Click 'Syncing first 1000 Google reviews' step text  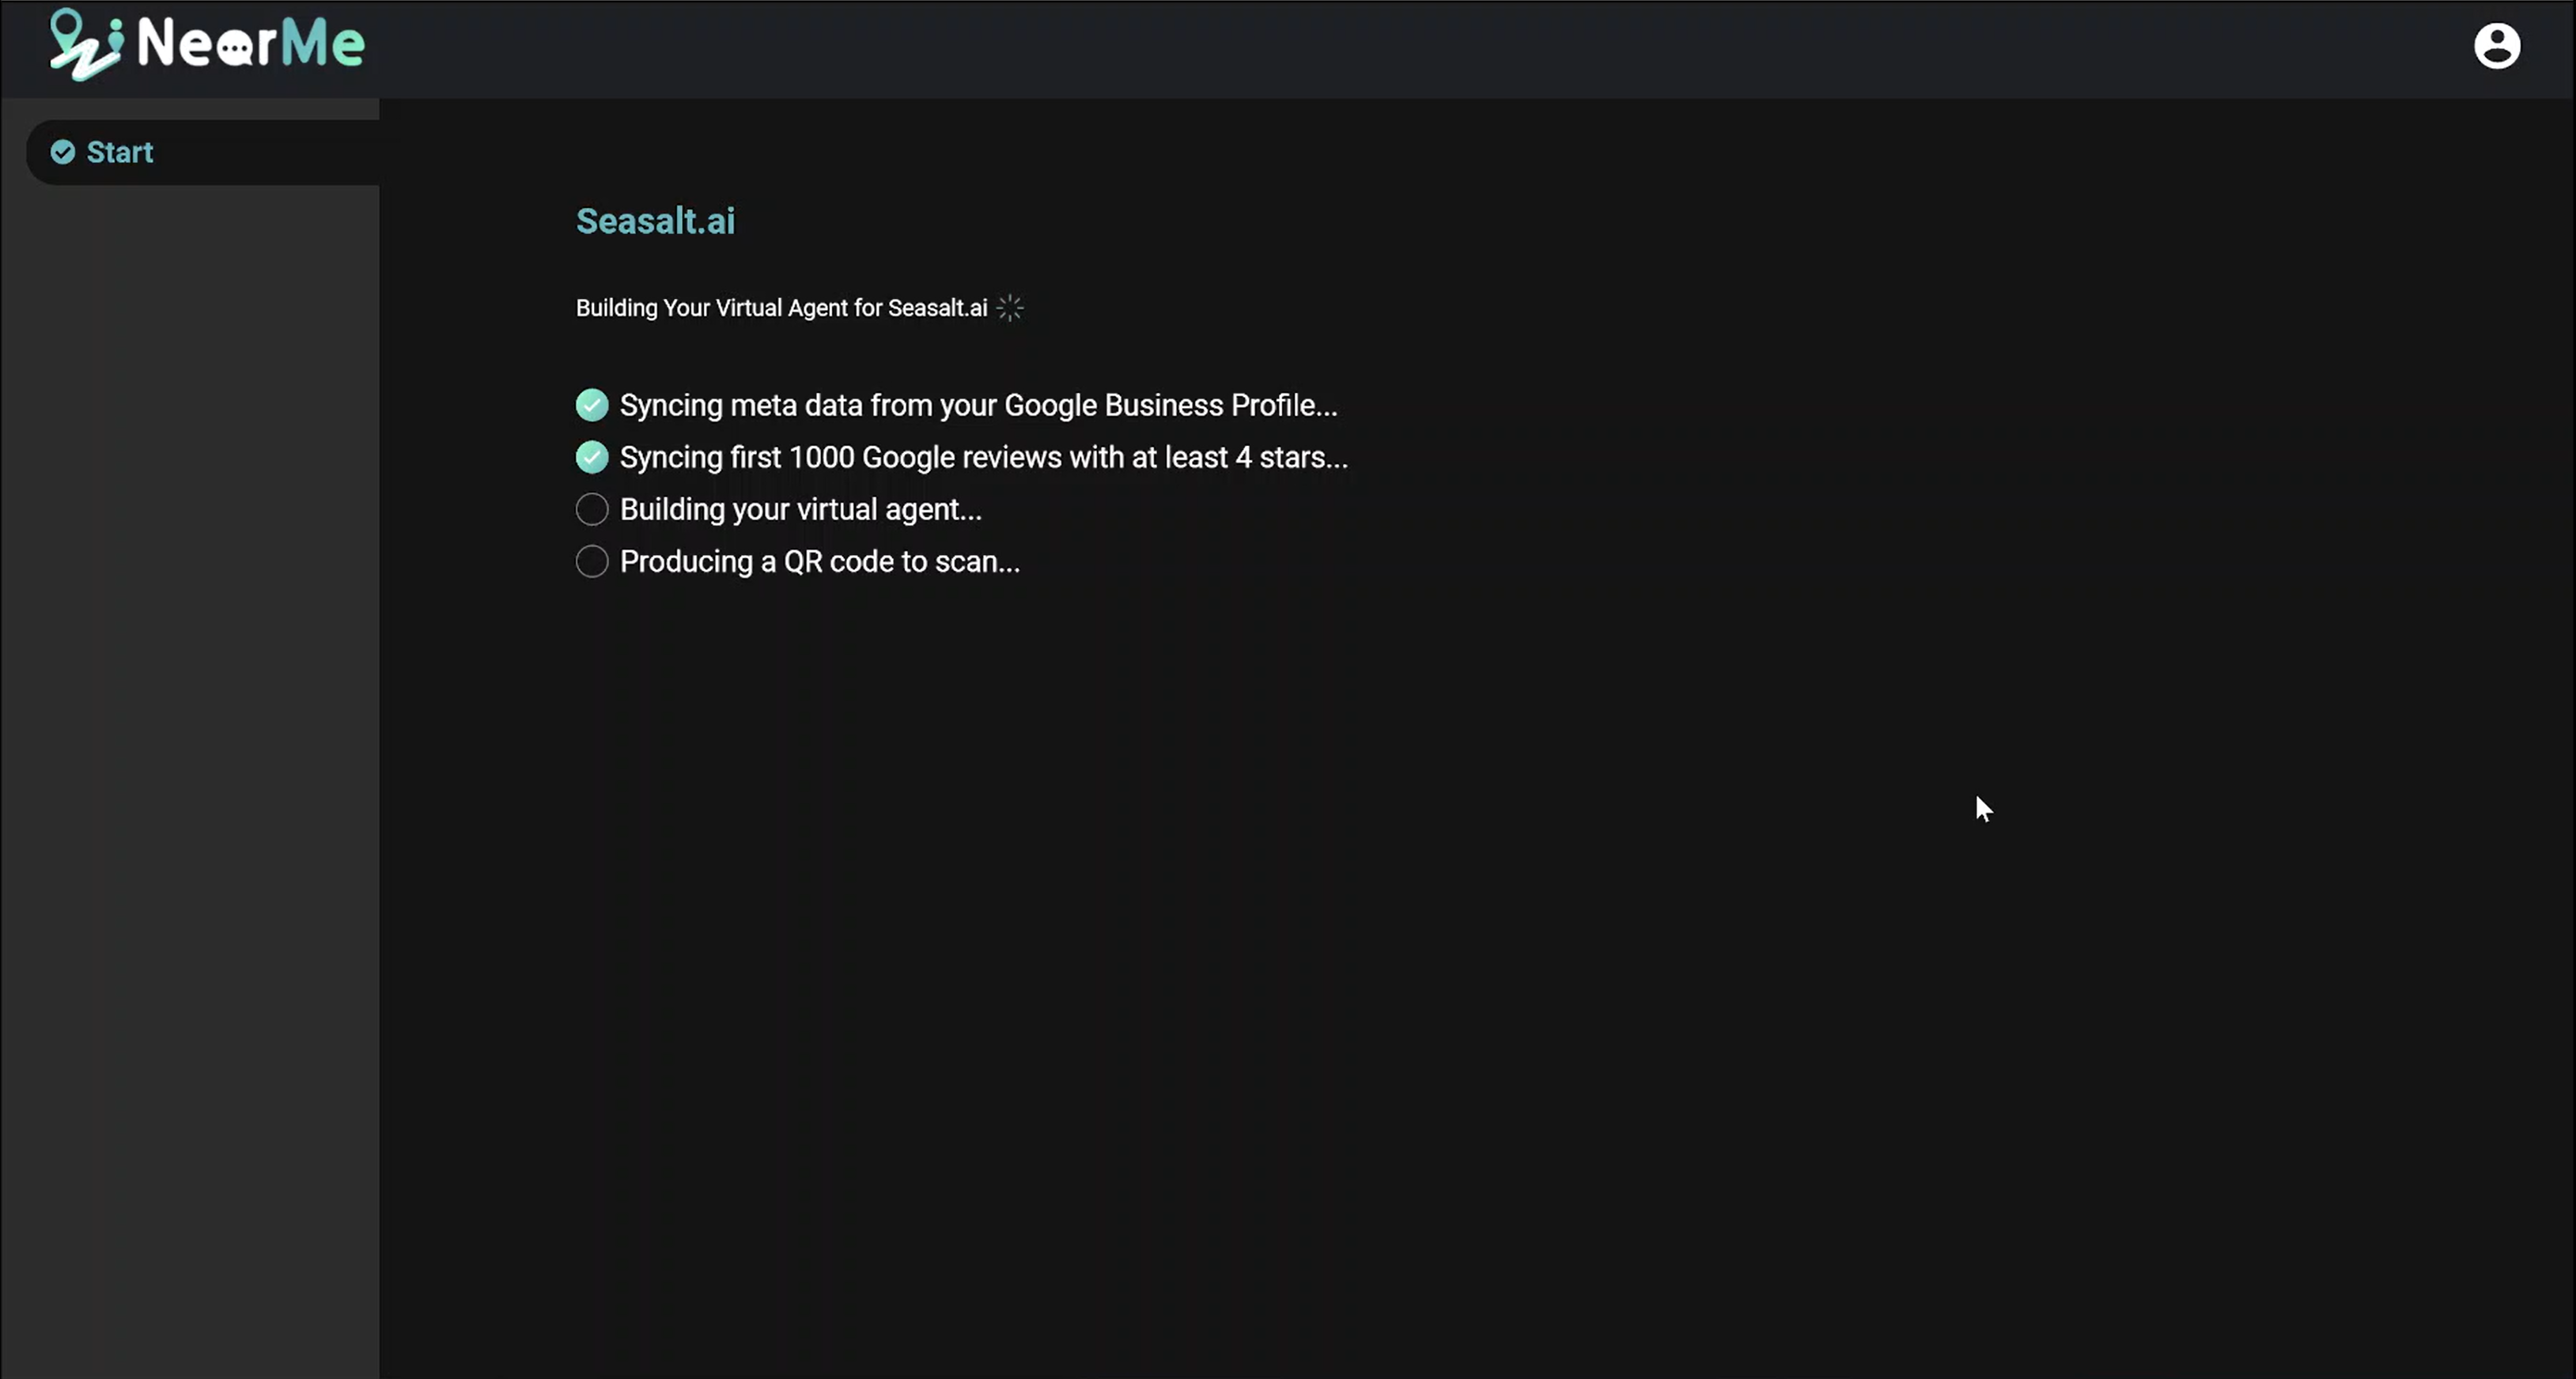coord(983,457)
